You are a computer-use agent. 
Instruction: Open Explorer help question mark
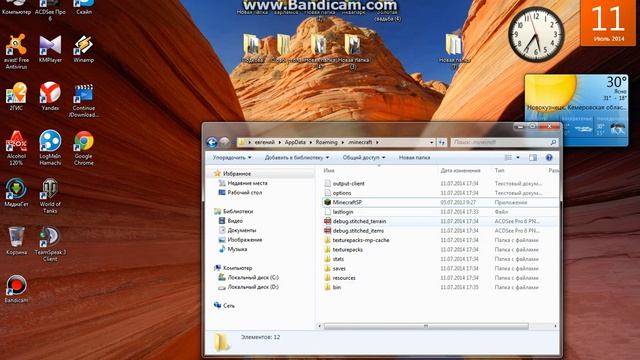[549, 158]
